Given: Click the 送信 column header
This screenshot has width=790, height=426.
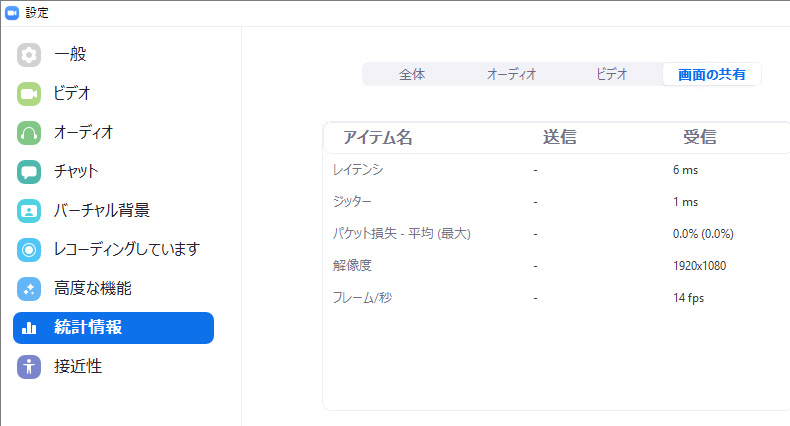Looking at the screenshot, I should pyautogui.click(x=559, y=138).
